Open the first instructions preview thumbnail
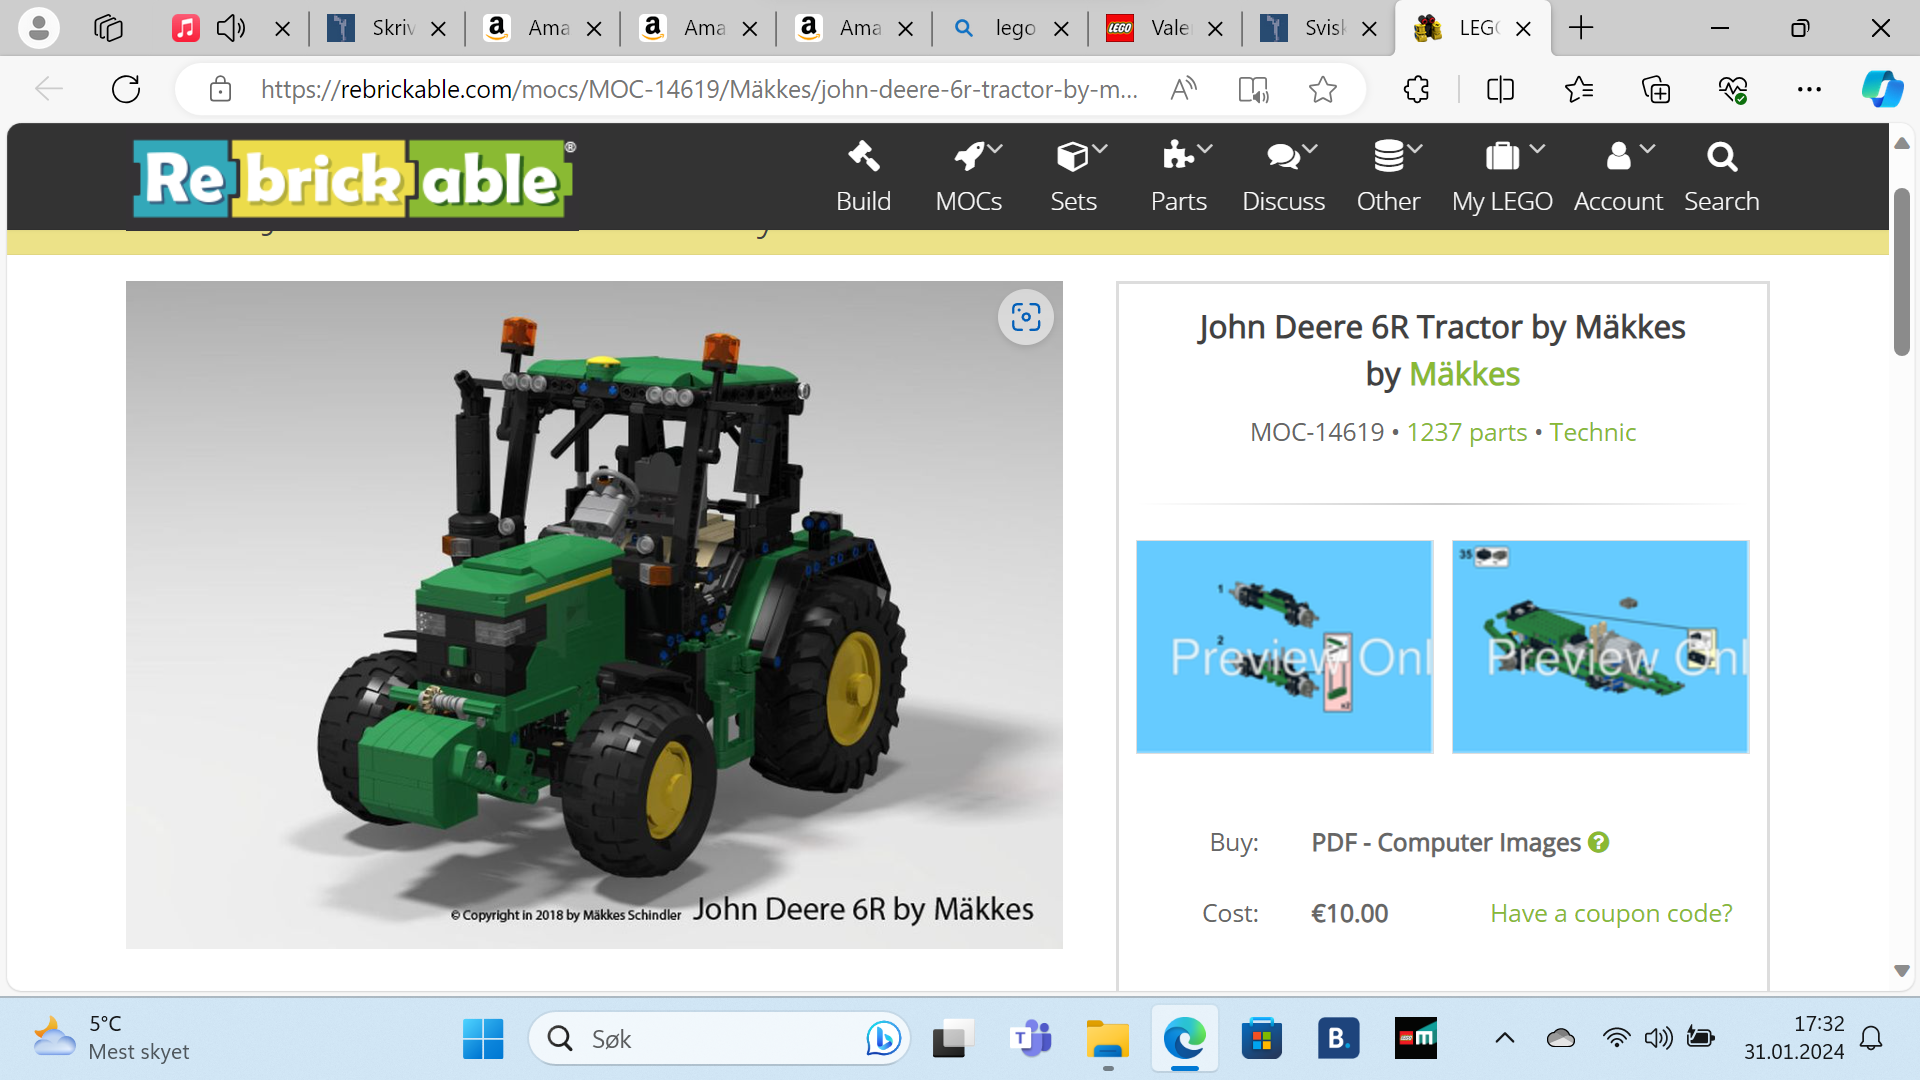Viewport: 1920px width, 1080px height. [1284, 647]
